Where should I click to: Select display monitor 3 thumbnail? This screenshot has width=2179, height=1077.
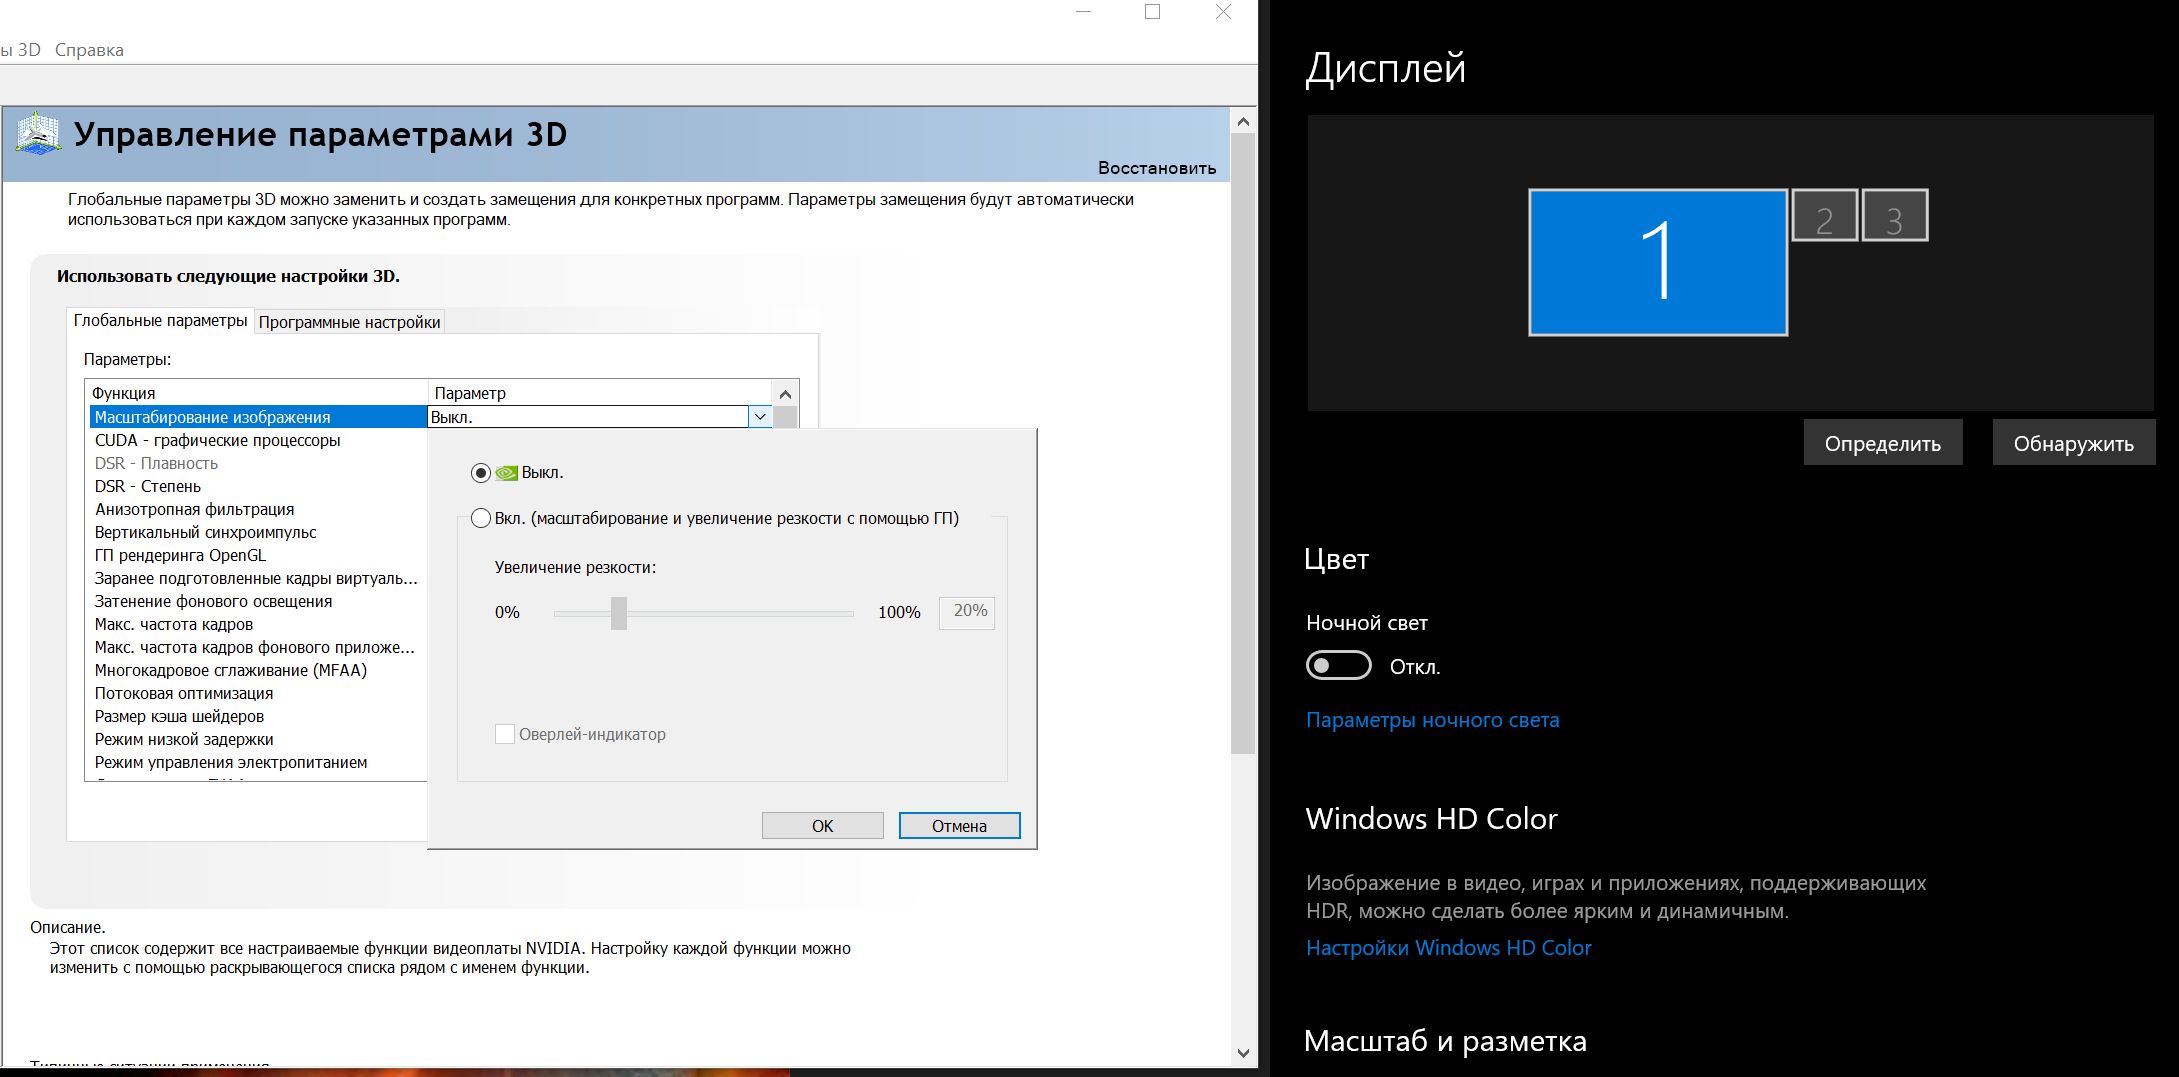[x=1894, y=216]
